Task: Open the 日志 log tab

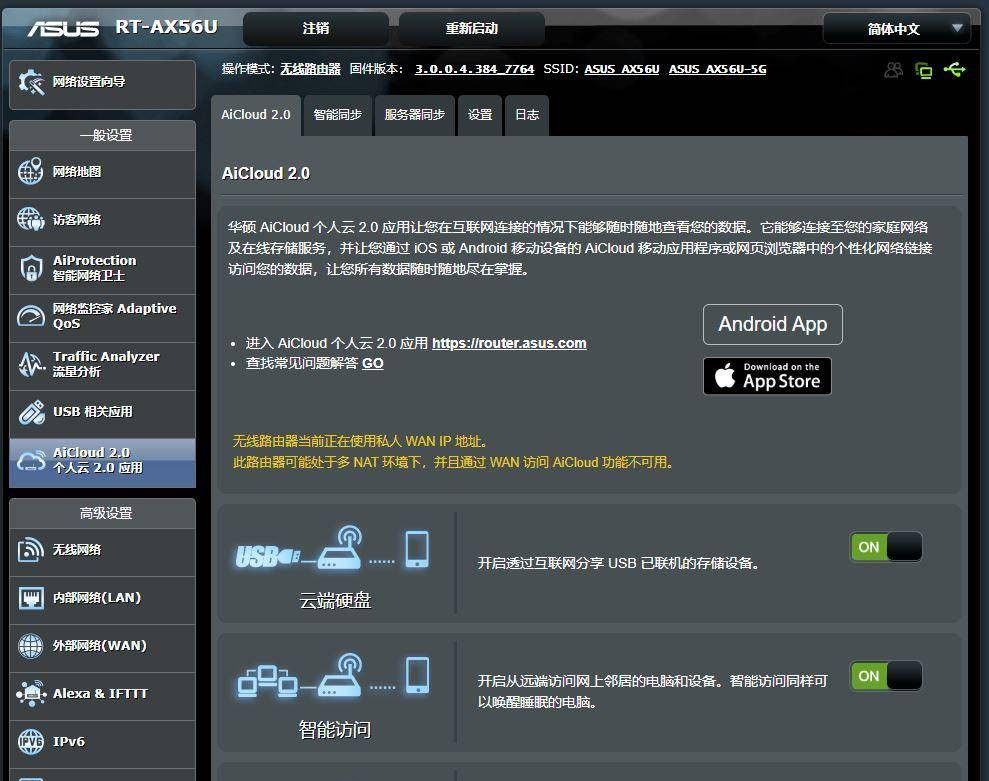Action: (527, 115)
